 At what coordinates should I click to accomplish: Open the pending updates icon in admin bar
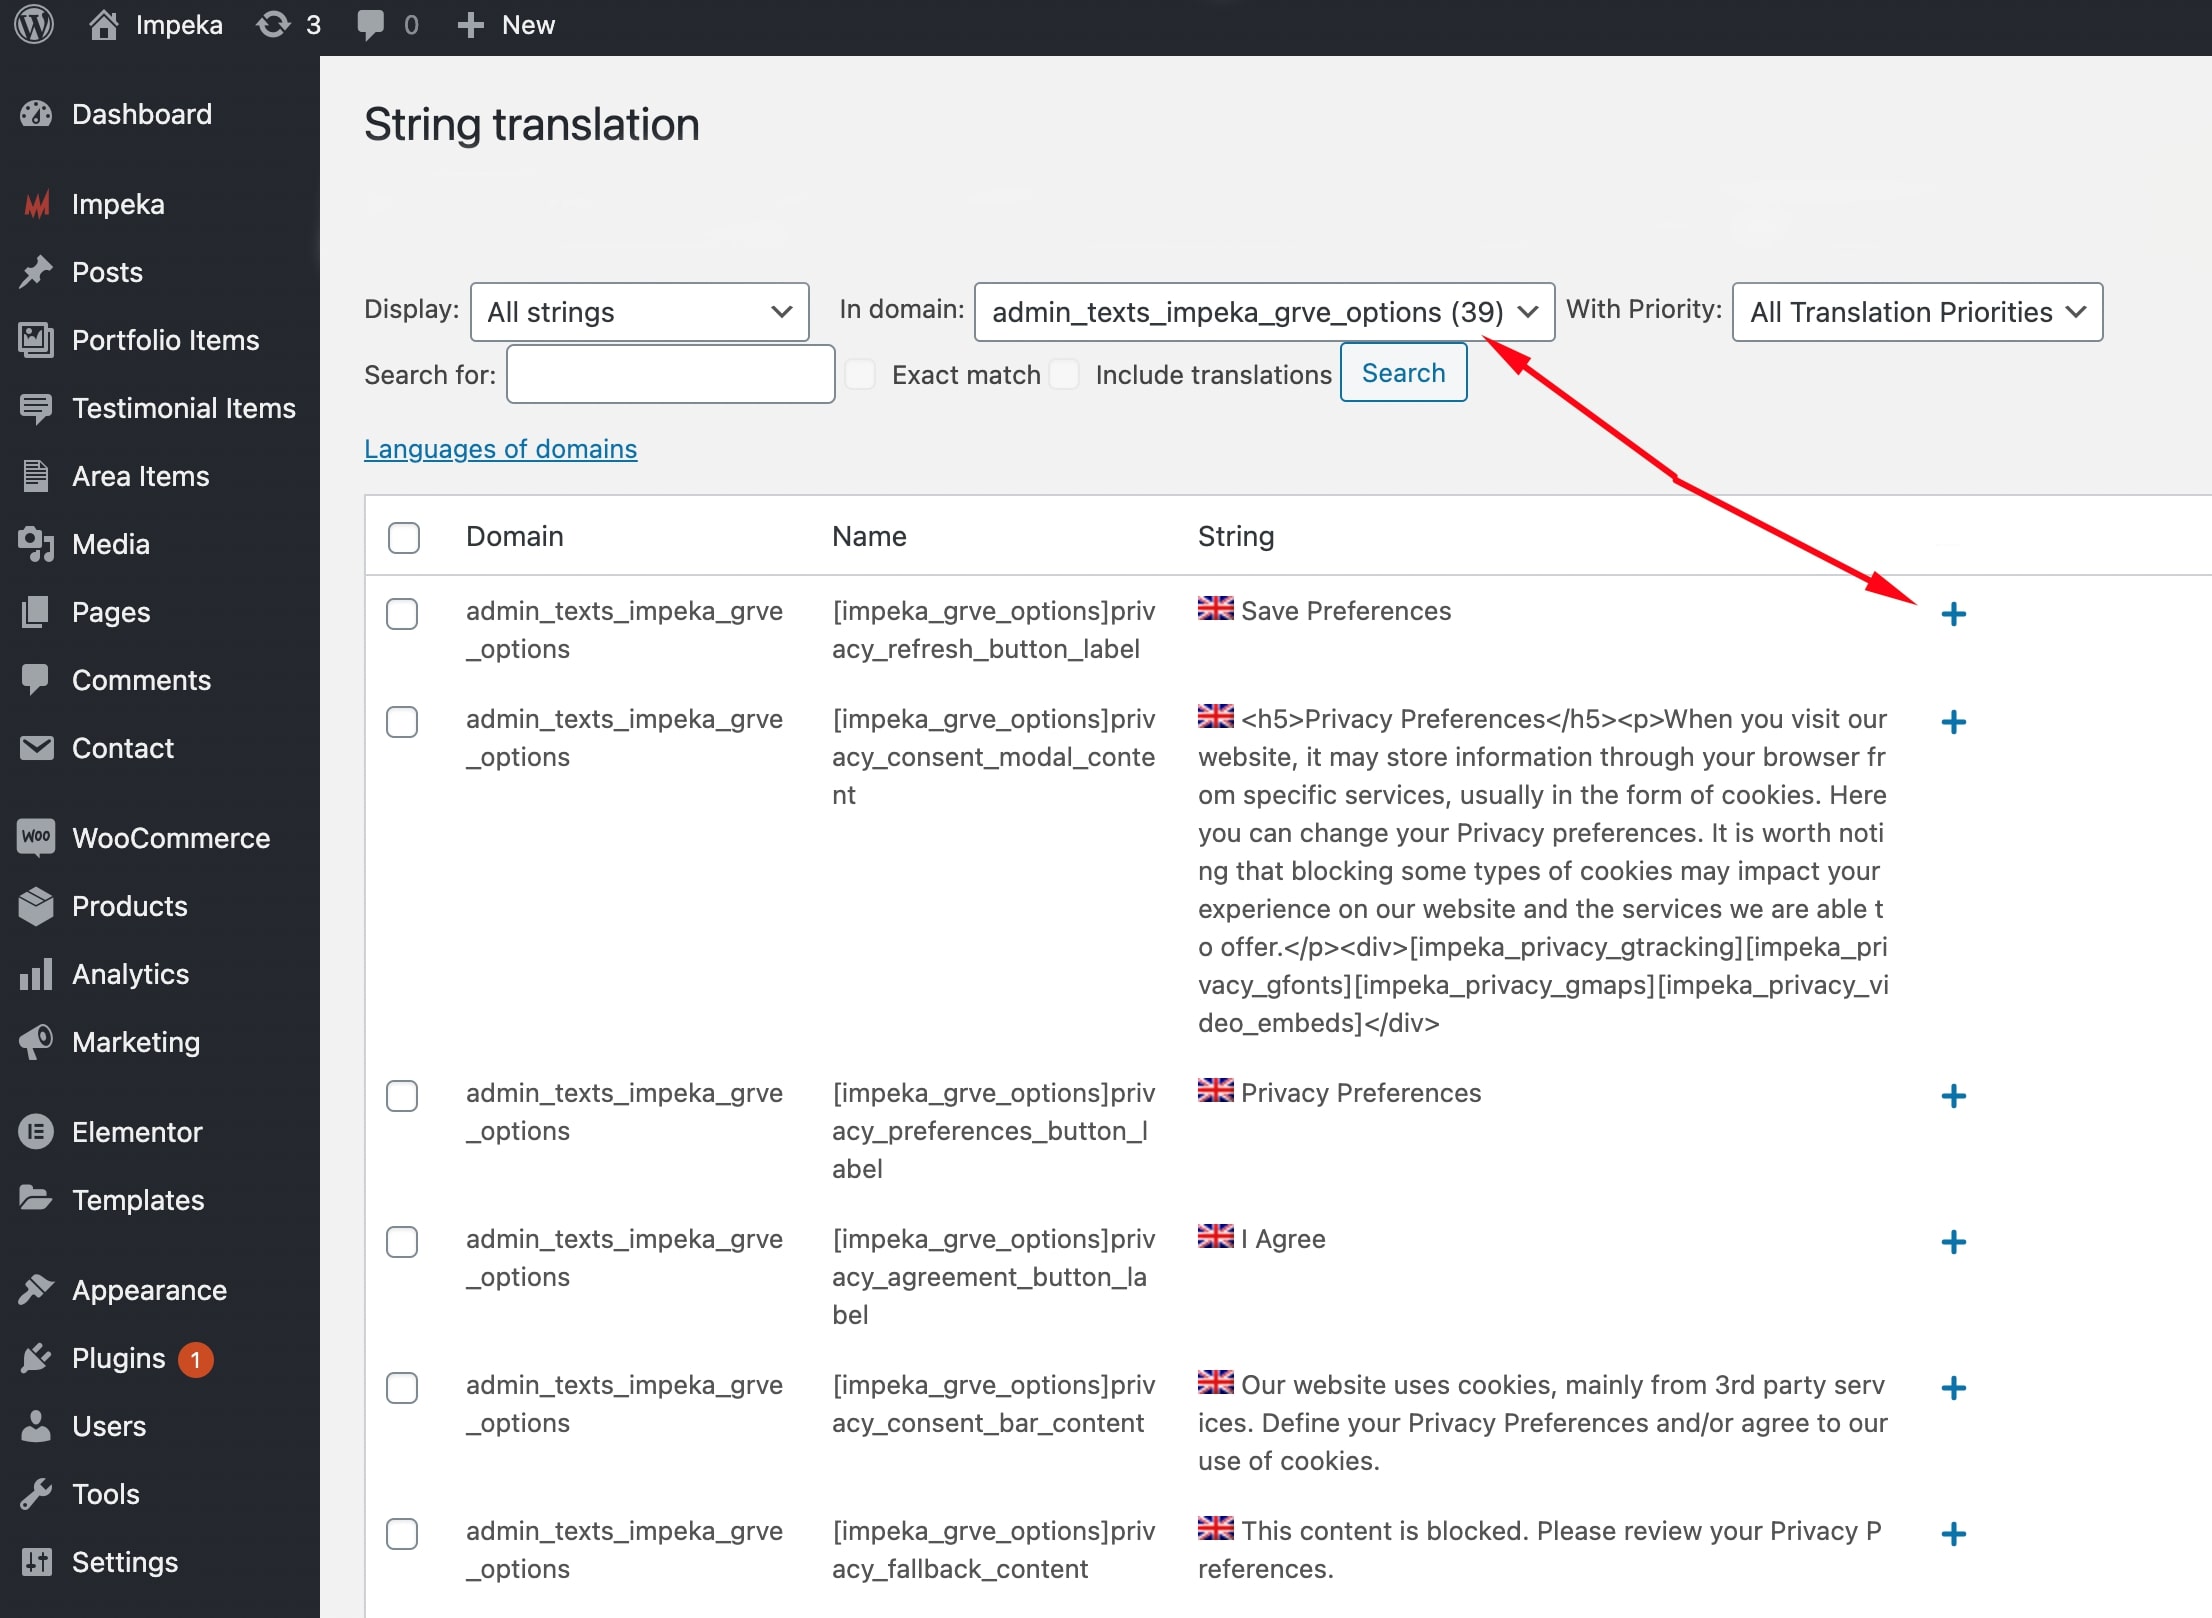click(x=274, y=25)
